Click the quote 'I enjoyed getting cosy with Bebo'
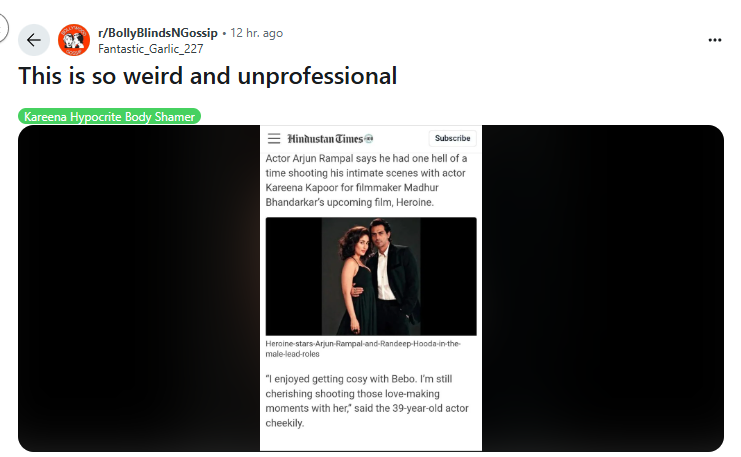741x457 pixels. (x=367, y=401)
